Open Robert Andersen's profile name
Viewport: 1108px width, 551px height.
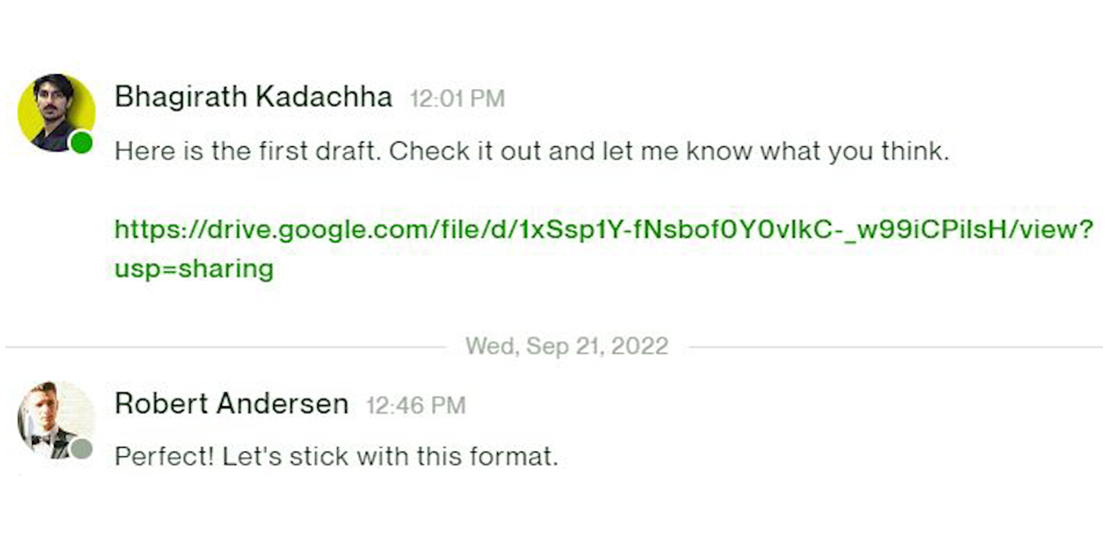[x=232, y=404]
